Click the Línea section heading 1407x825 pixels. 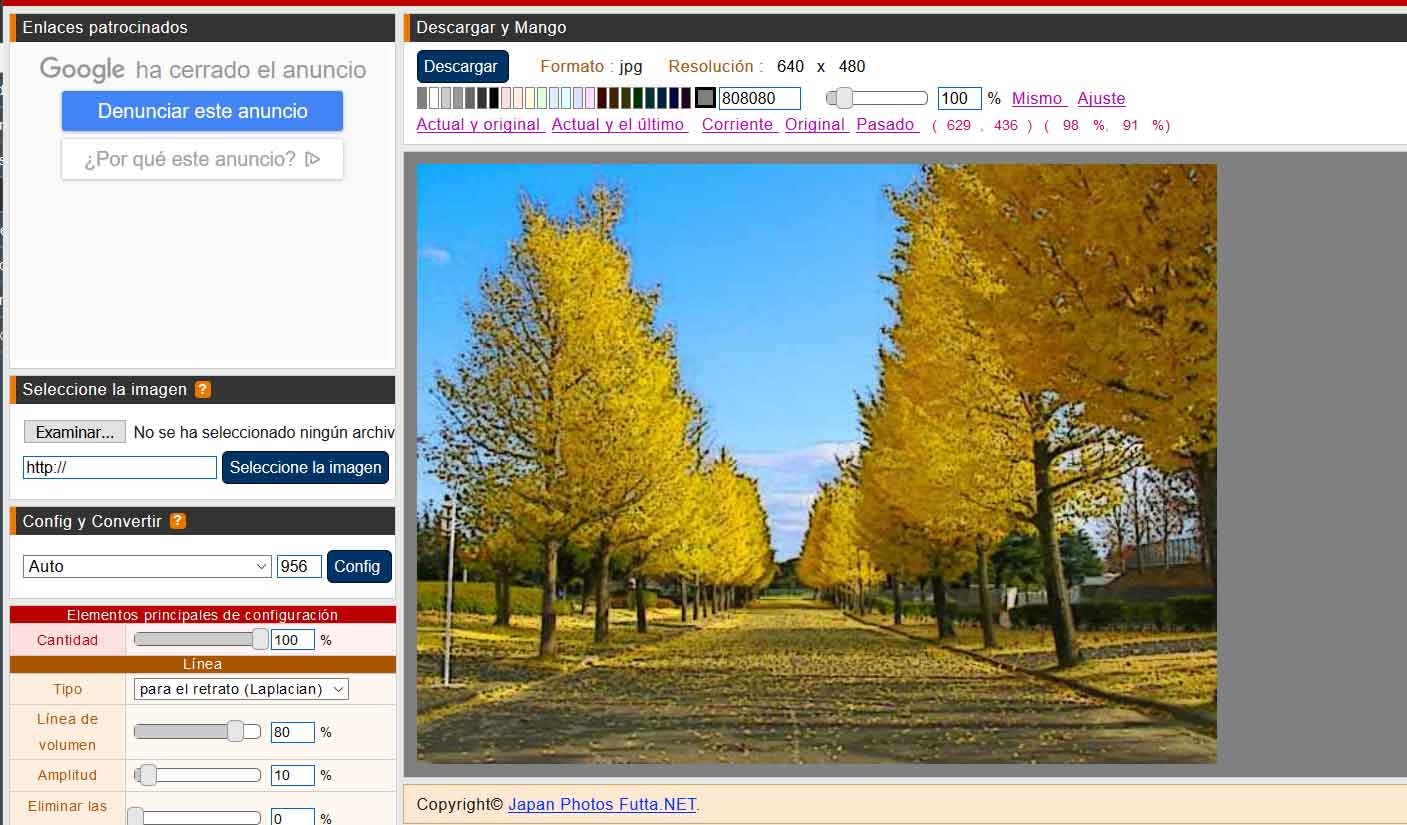point(203,664)
